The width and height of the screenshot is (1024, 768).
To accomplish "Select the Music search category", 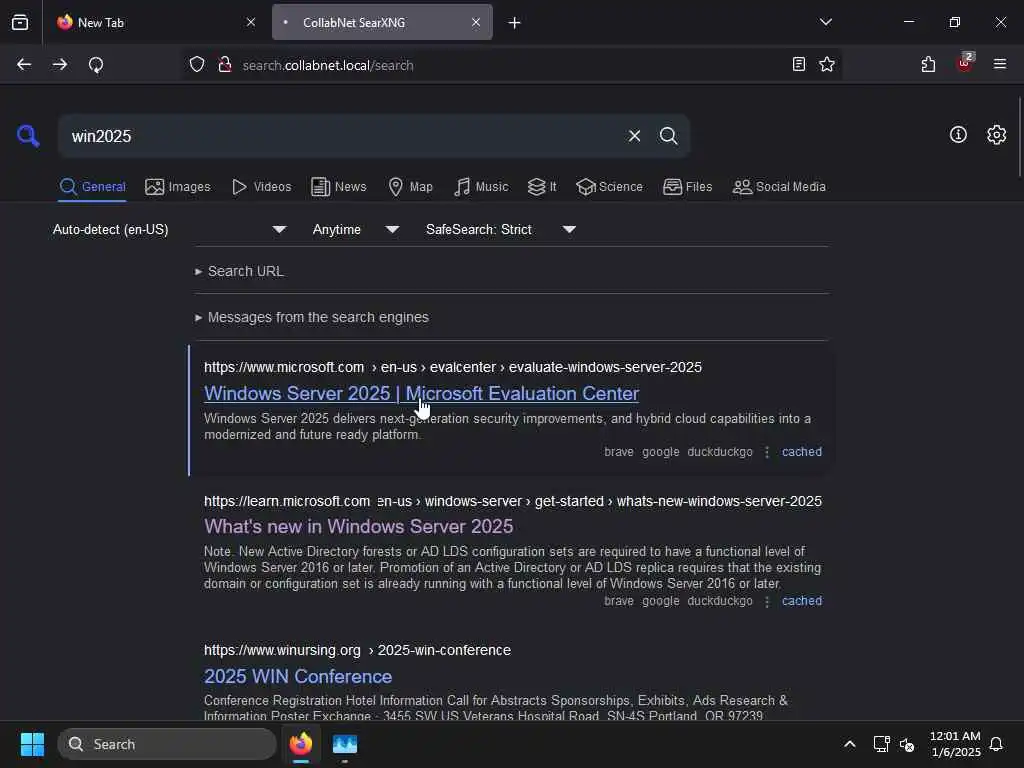I will tap(481, 187).
